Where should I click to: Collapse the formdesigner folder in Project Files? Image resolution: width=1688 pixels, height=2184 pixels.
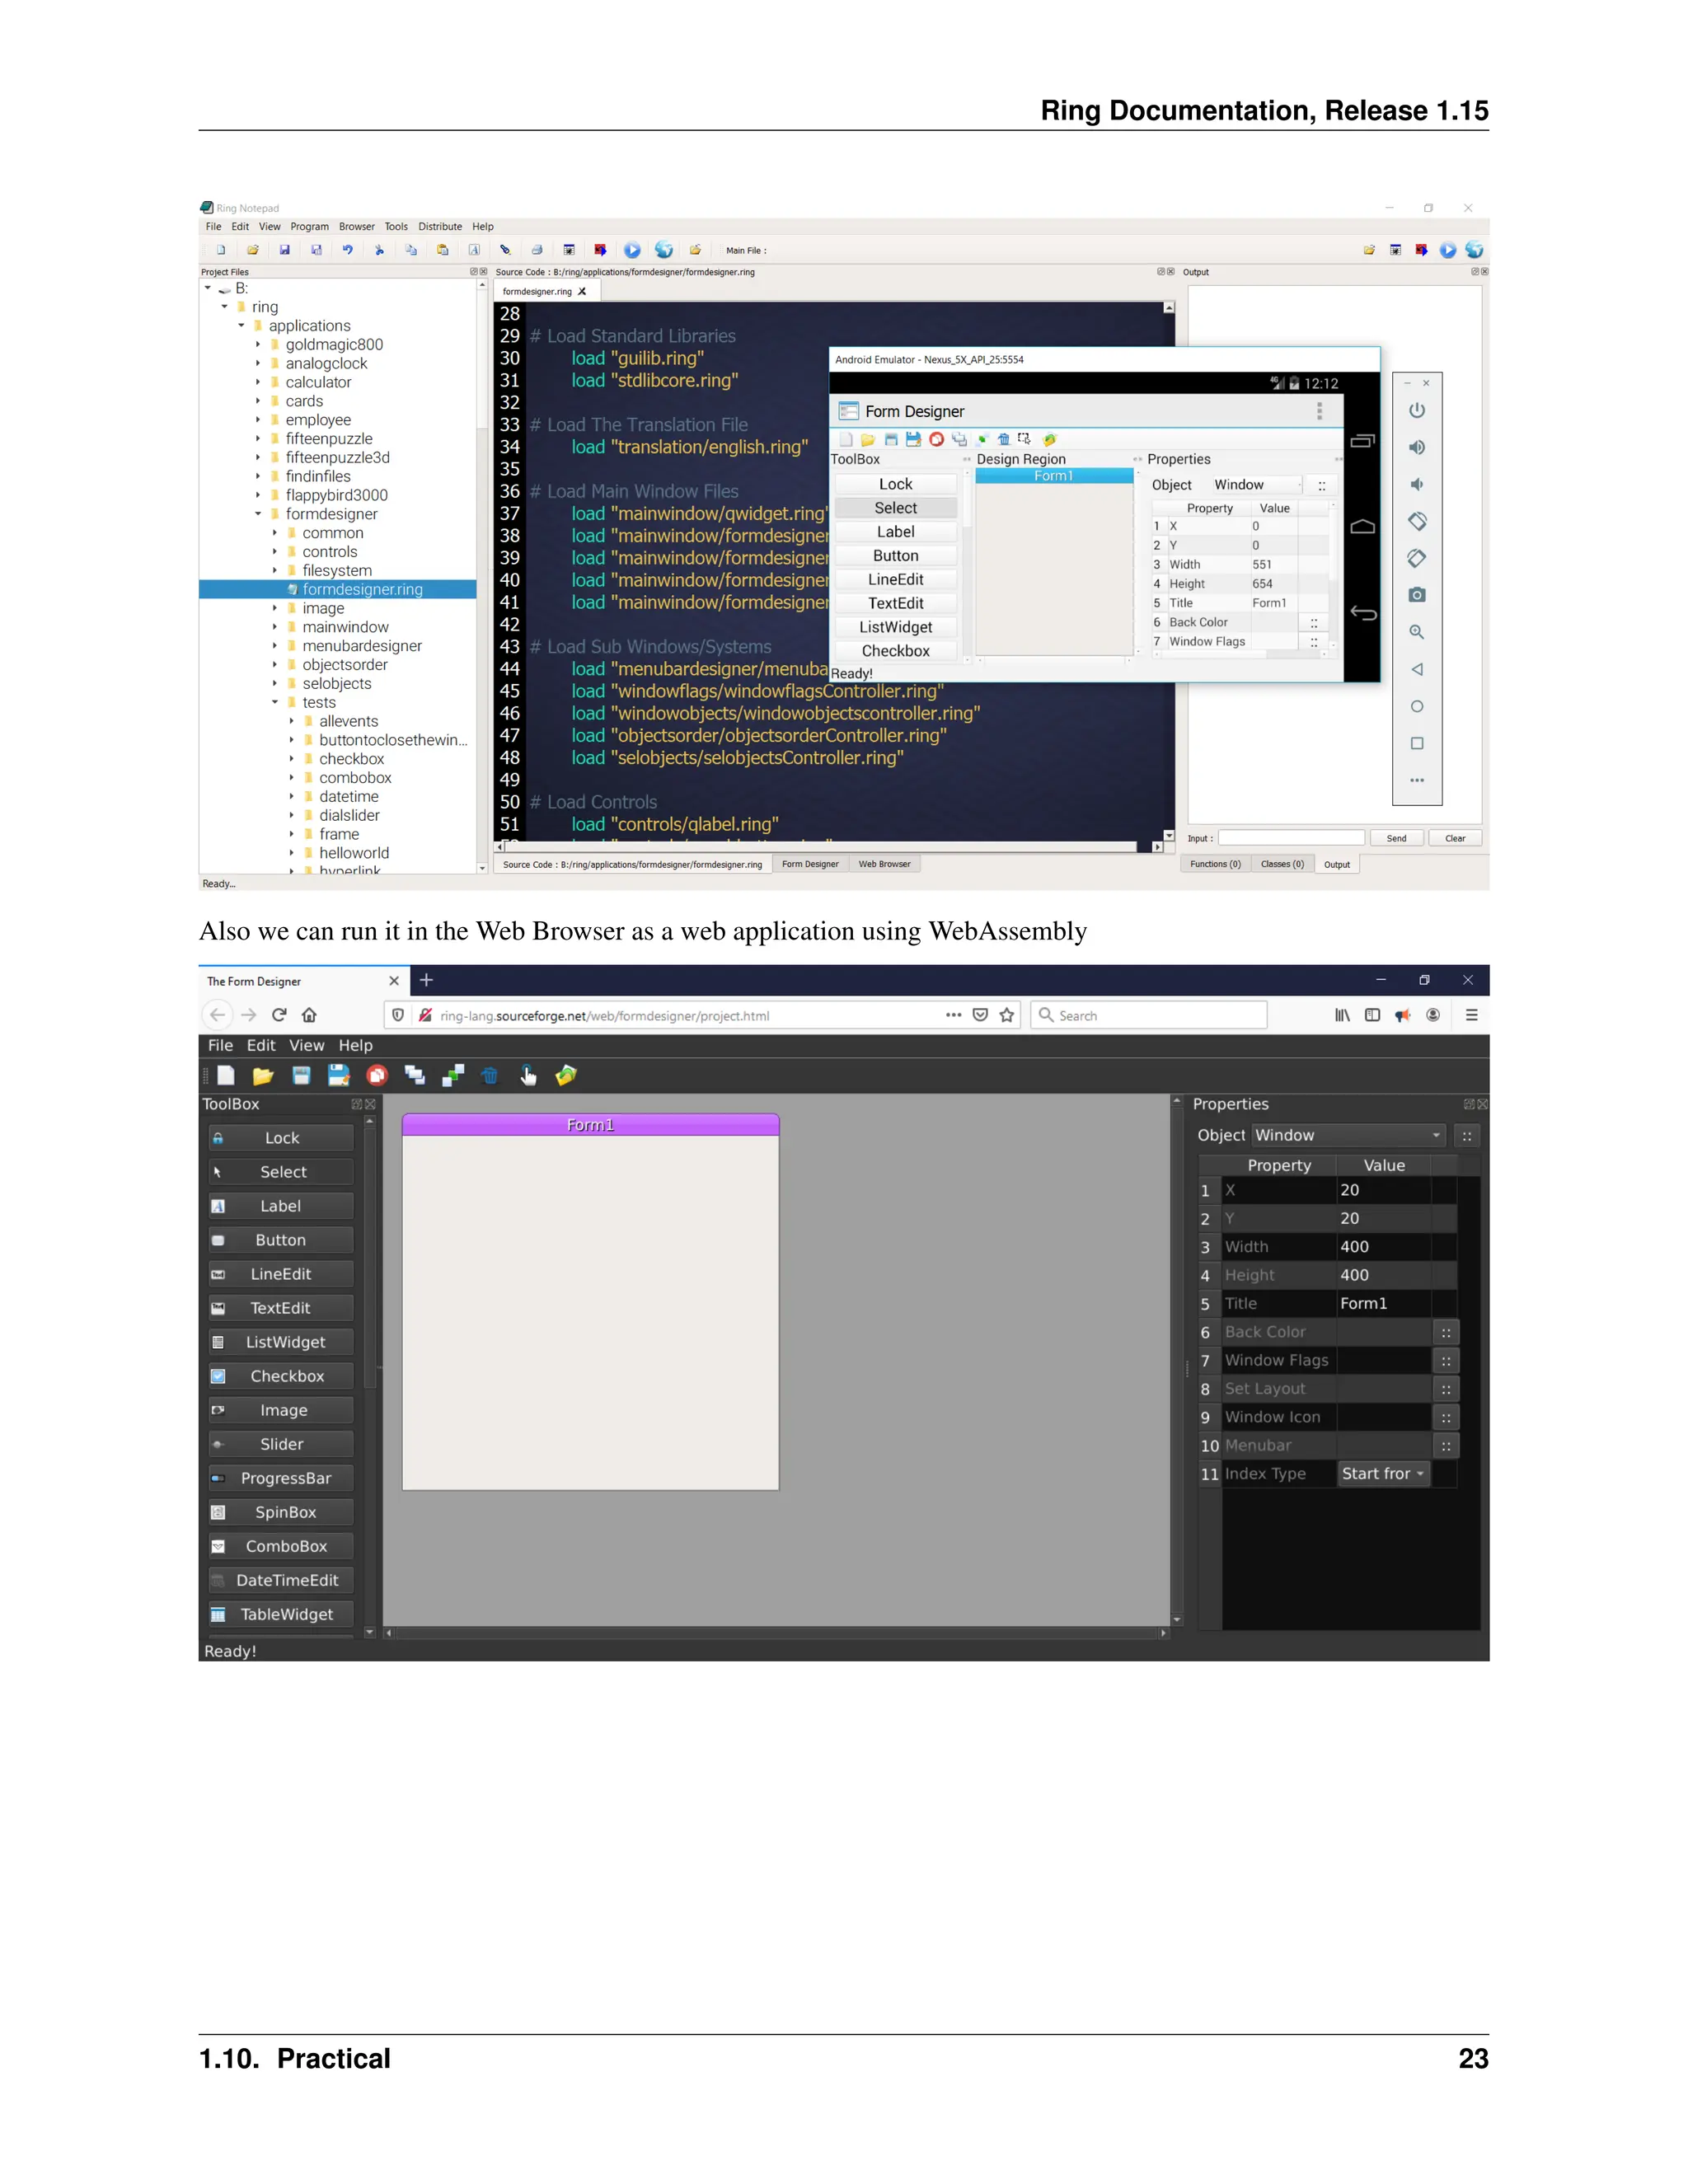pos(258,514)
